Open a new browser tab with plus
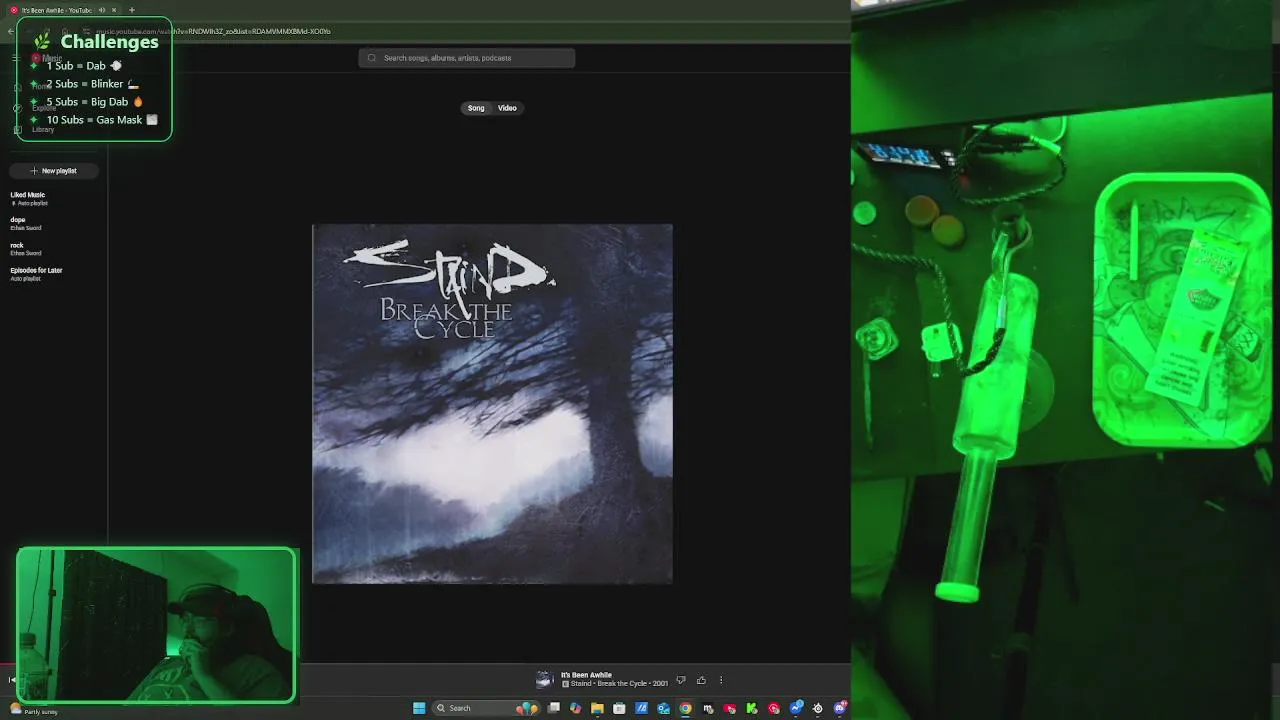The width and height of the screenshot is (1280, 720). [x=131, y=10]
